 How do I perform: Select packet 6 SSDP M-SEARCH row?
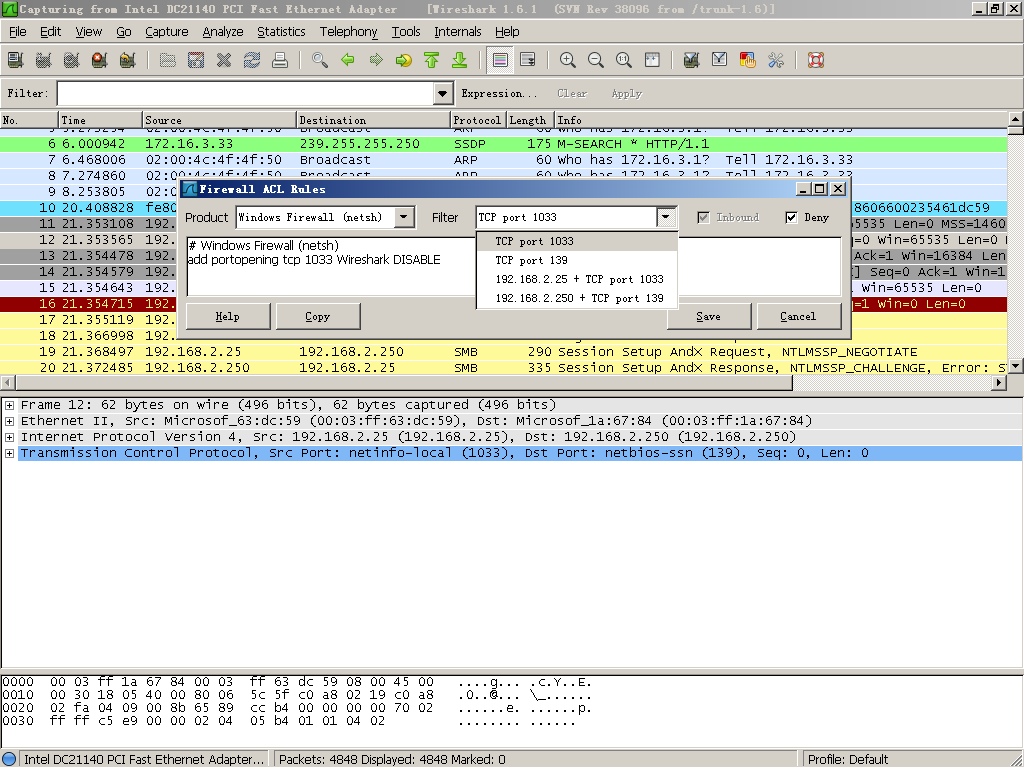coord(503,144)
